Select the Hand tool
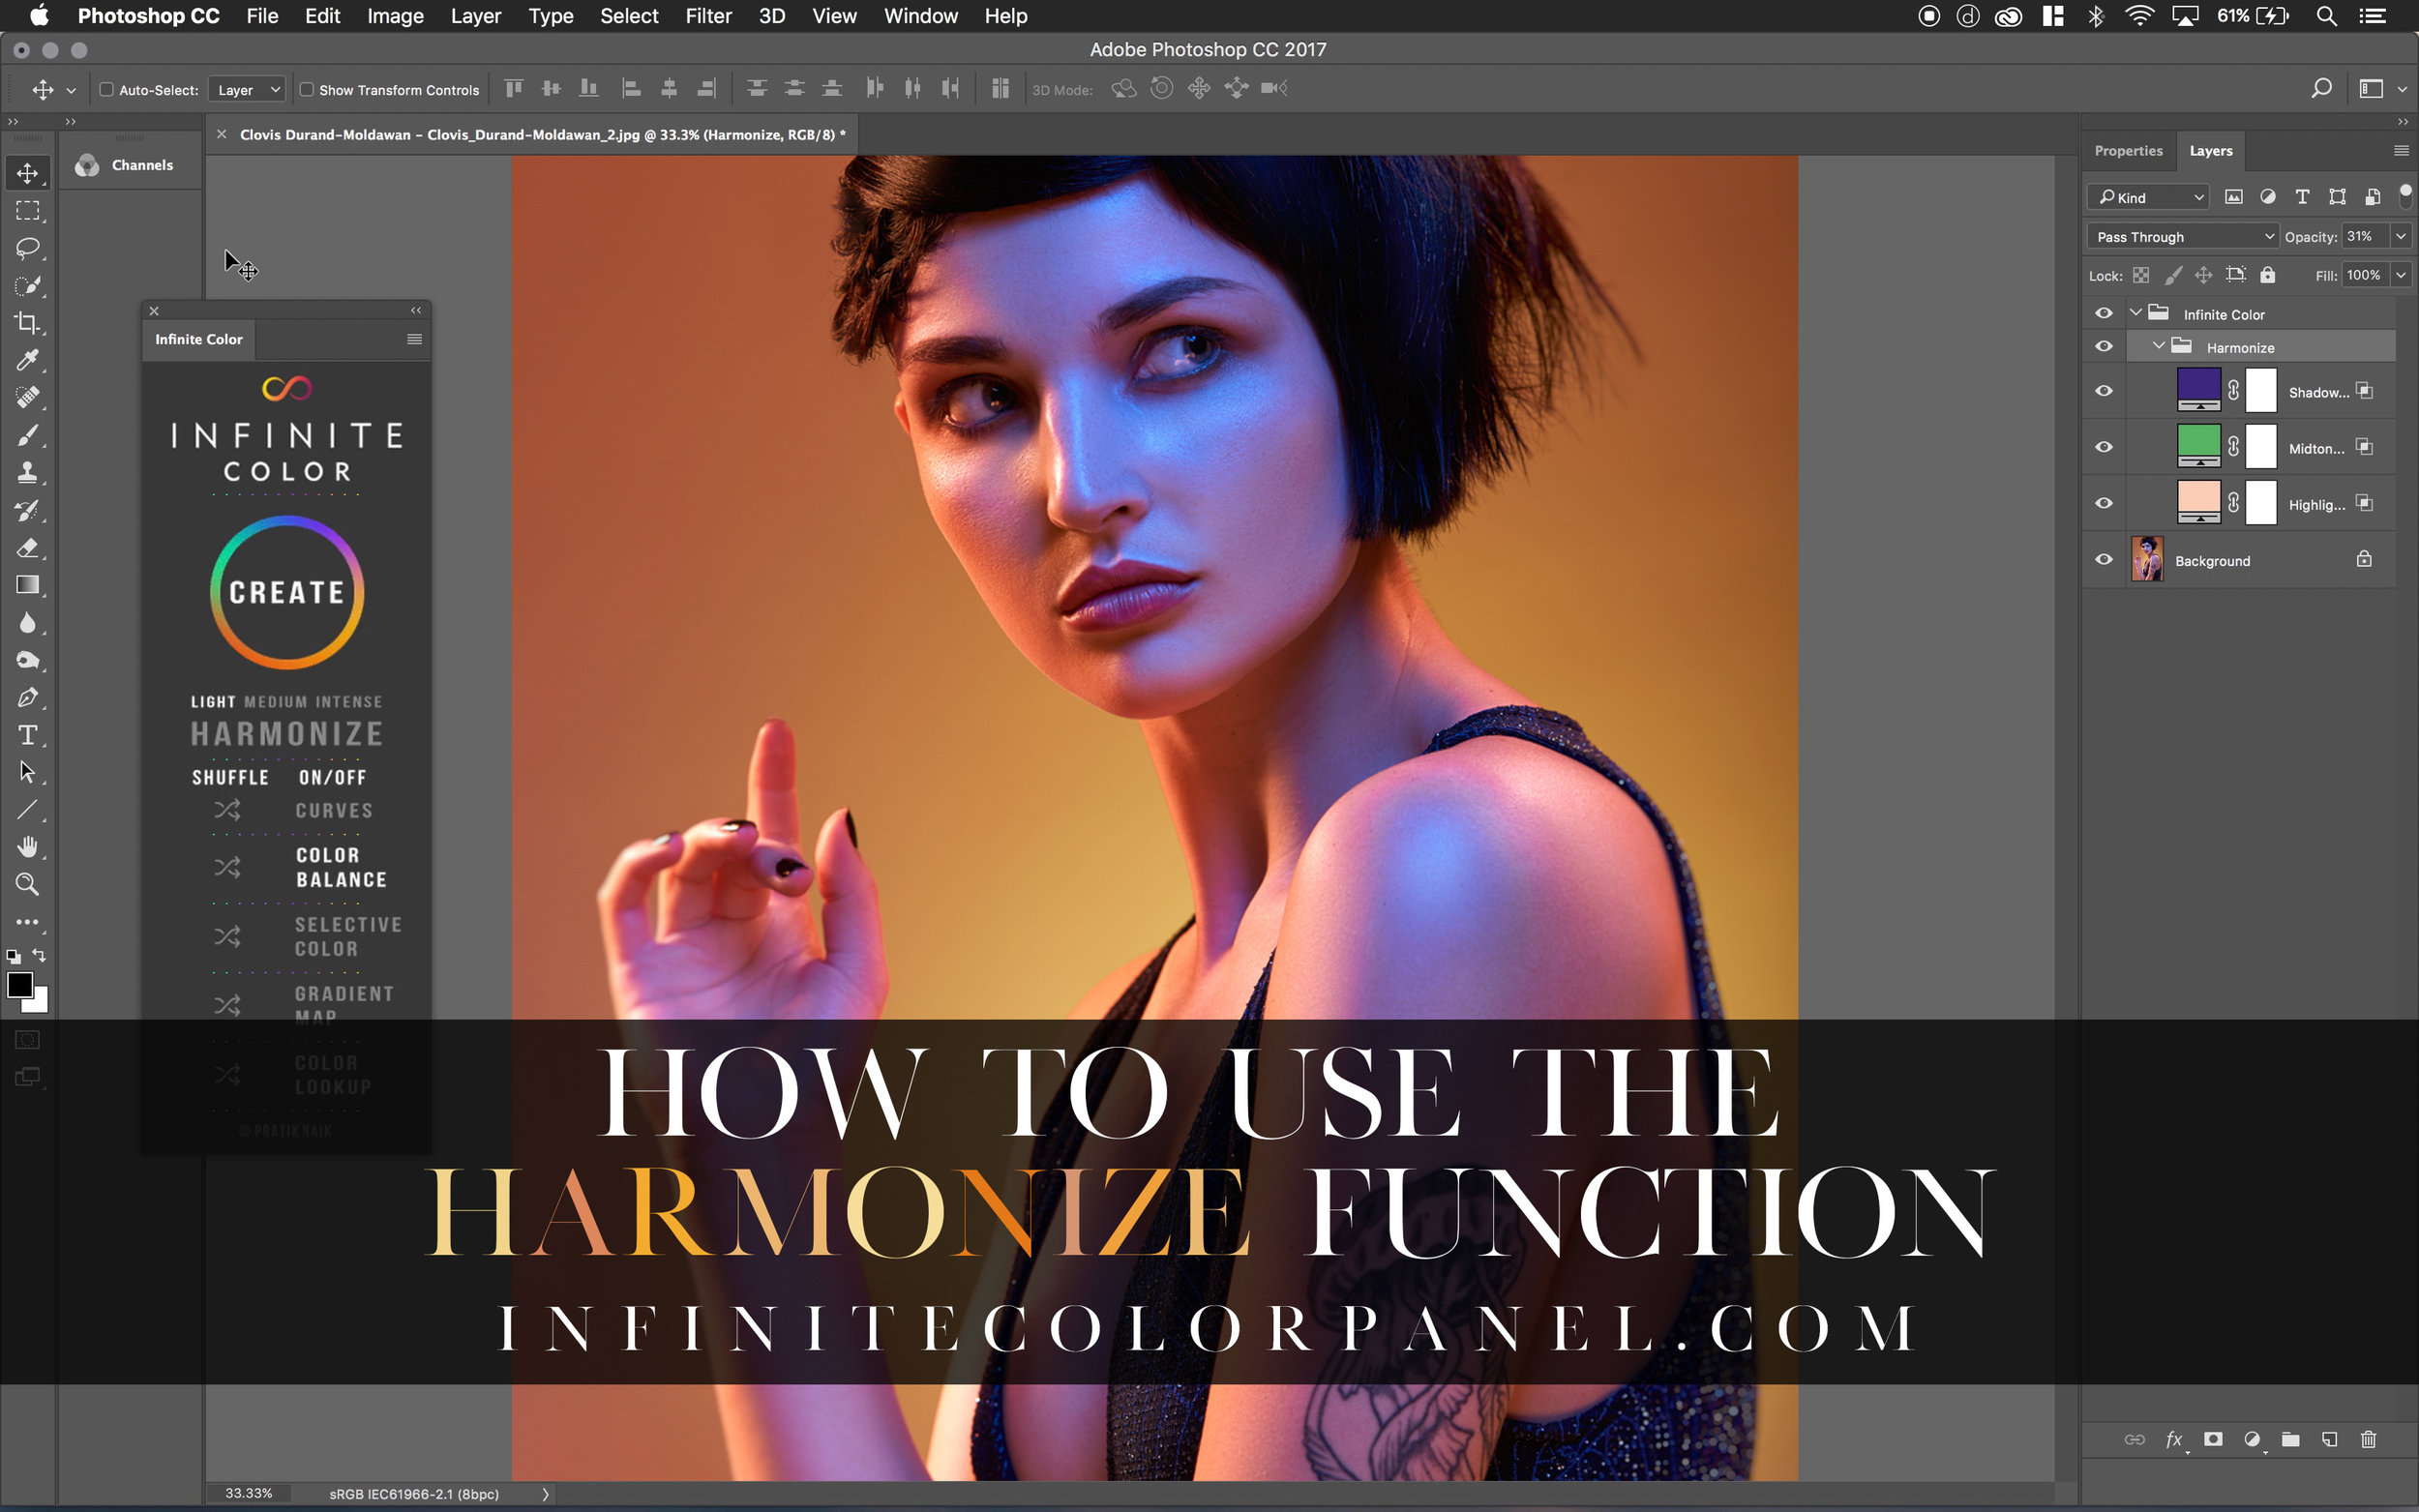The height and width of the screenshot is (1512, 2419). pos(28,847)
